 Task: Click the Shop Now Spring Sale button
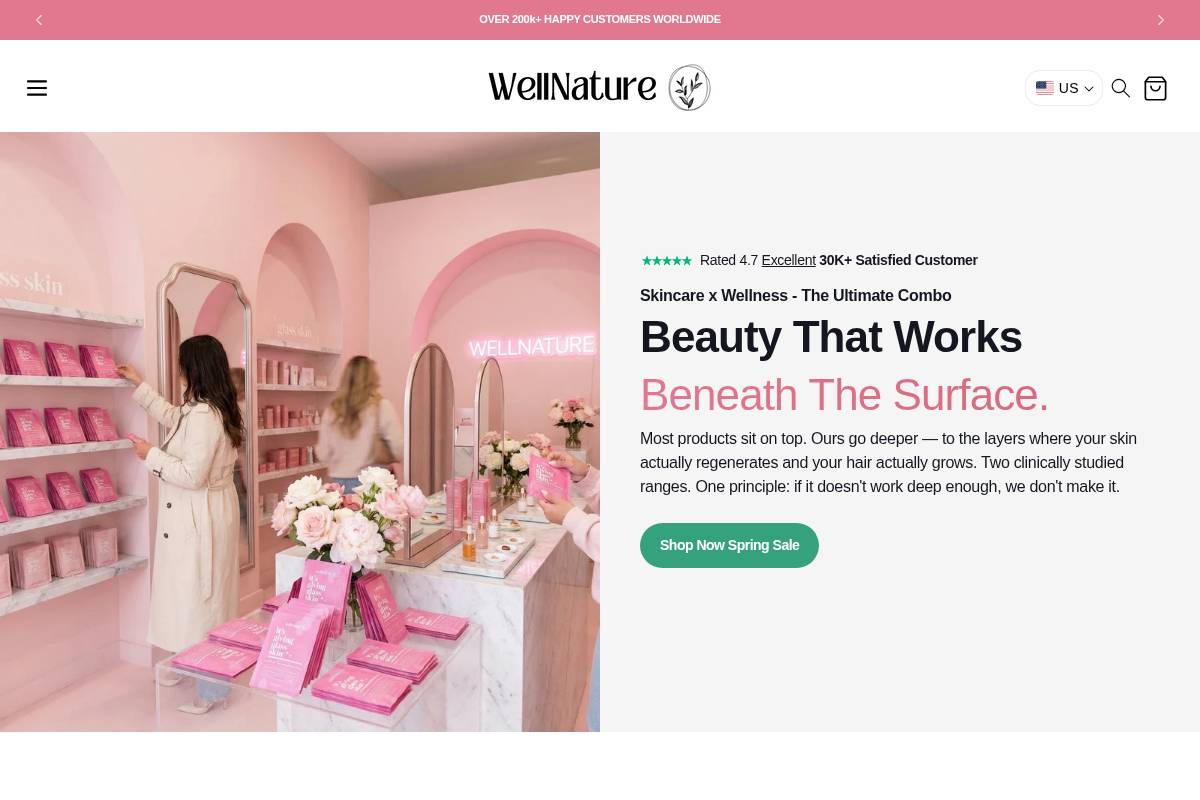[729, 545]
